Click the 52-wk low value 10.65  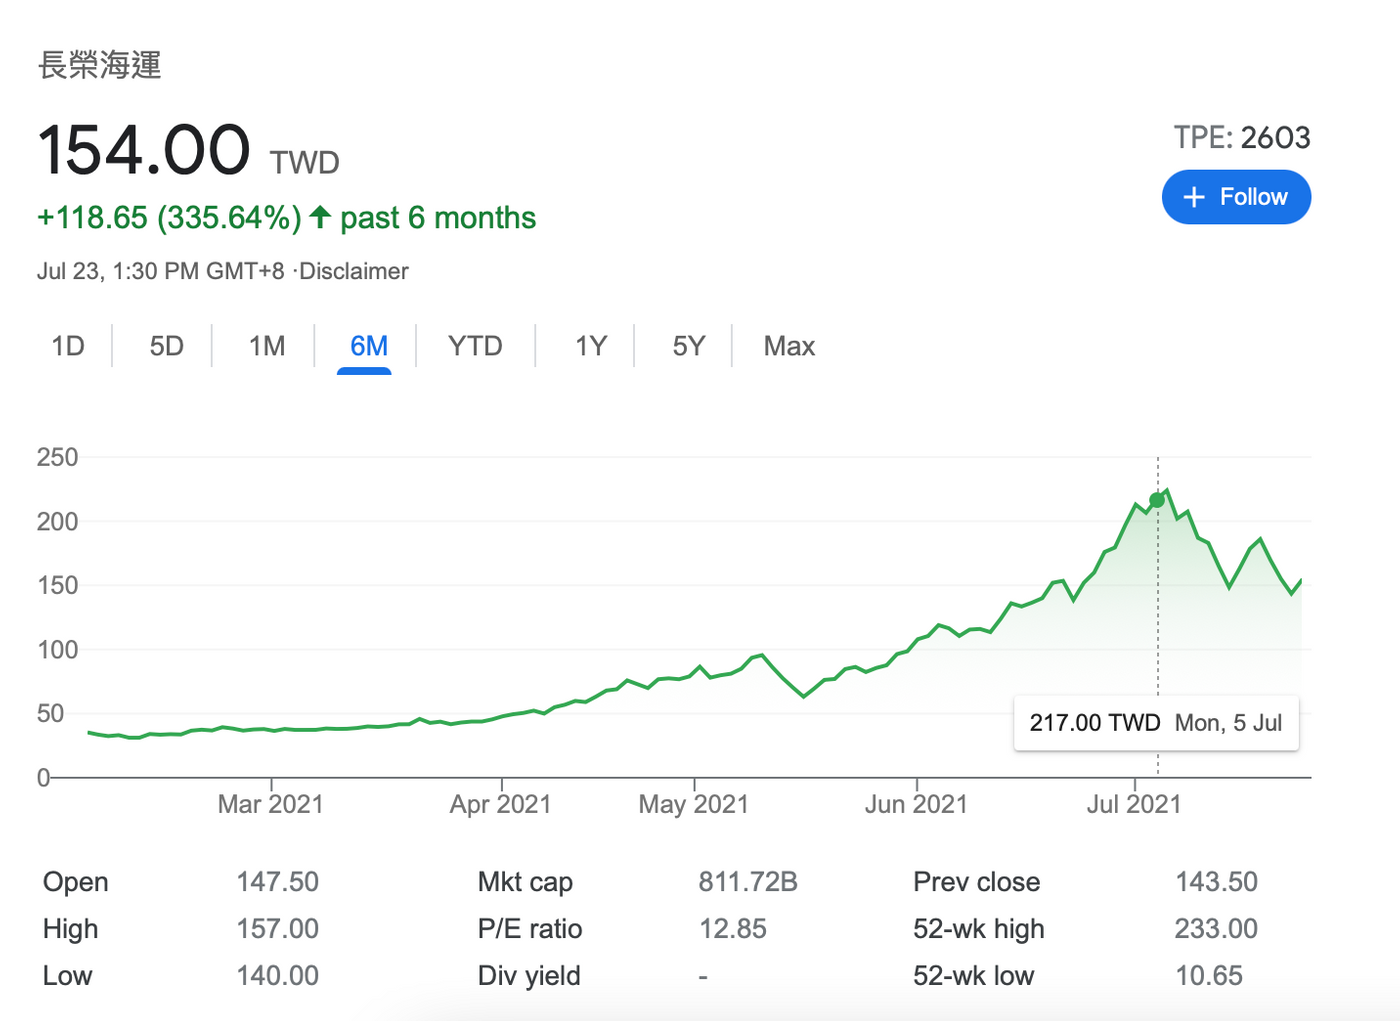tap(1209, 976)
